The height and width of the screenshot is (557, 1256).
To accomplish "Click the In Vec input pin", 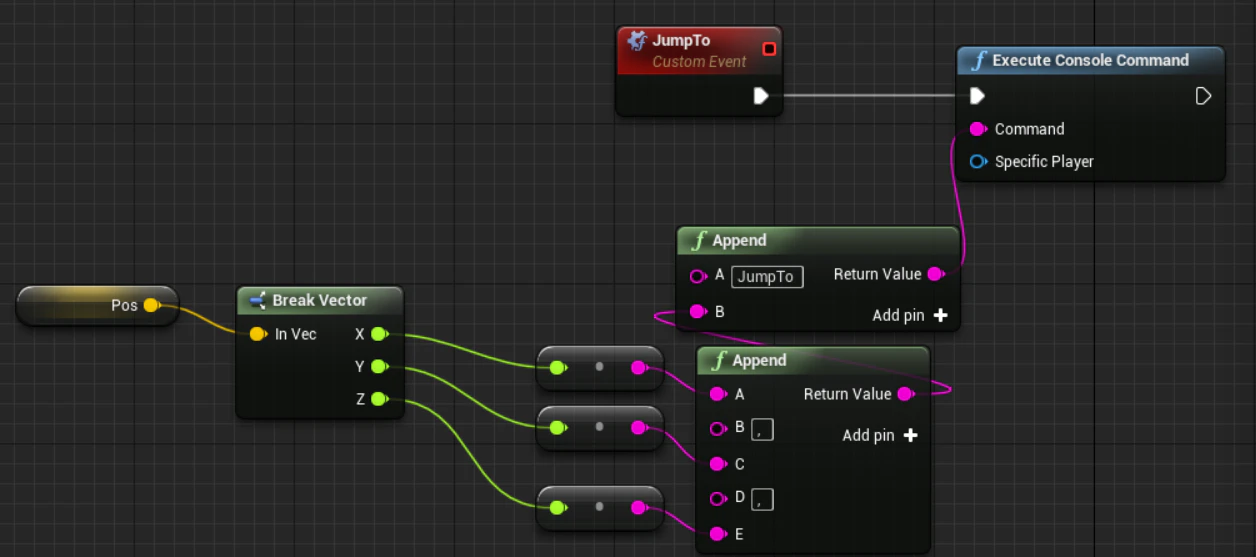I will tap(258, 334).
